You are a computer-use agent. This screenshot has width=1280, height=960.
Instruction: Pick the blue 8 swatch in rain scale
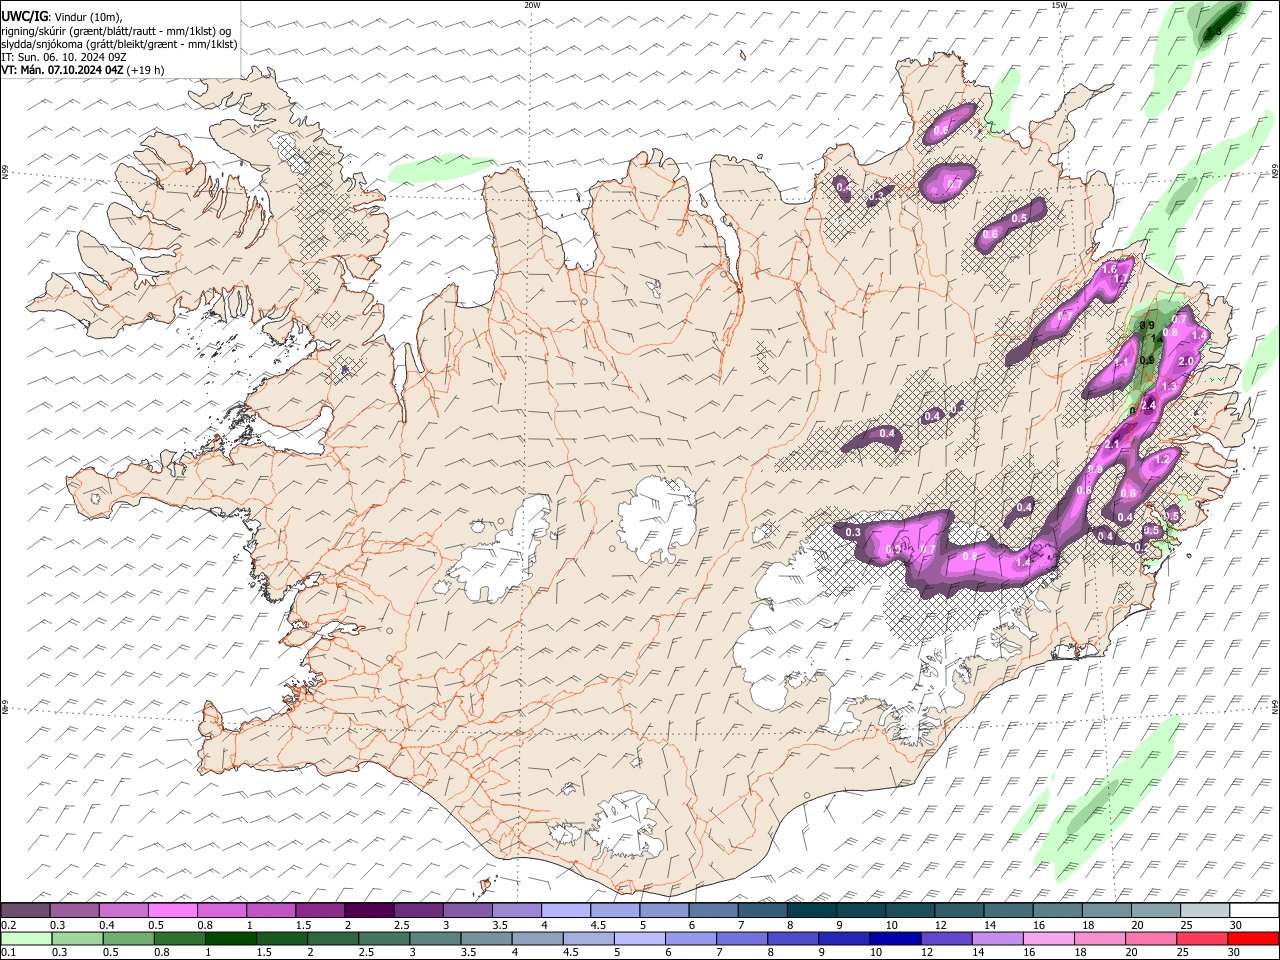793,939
